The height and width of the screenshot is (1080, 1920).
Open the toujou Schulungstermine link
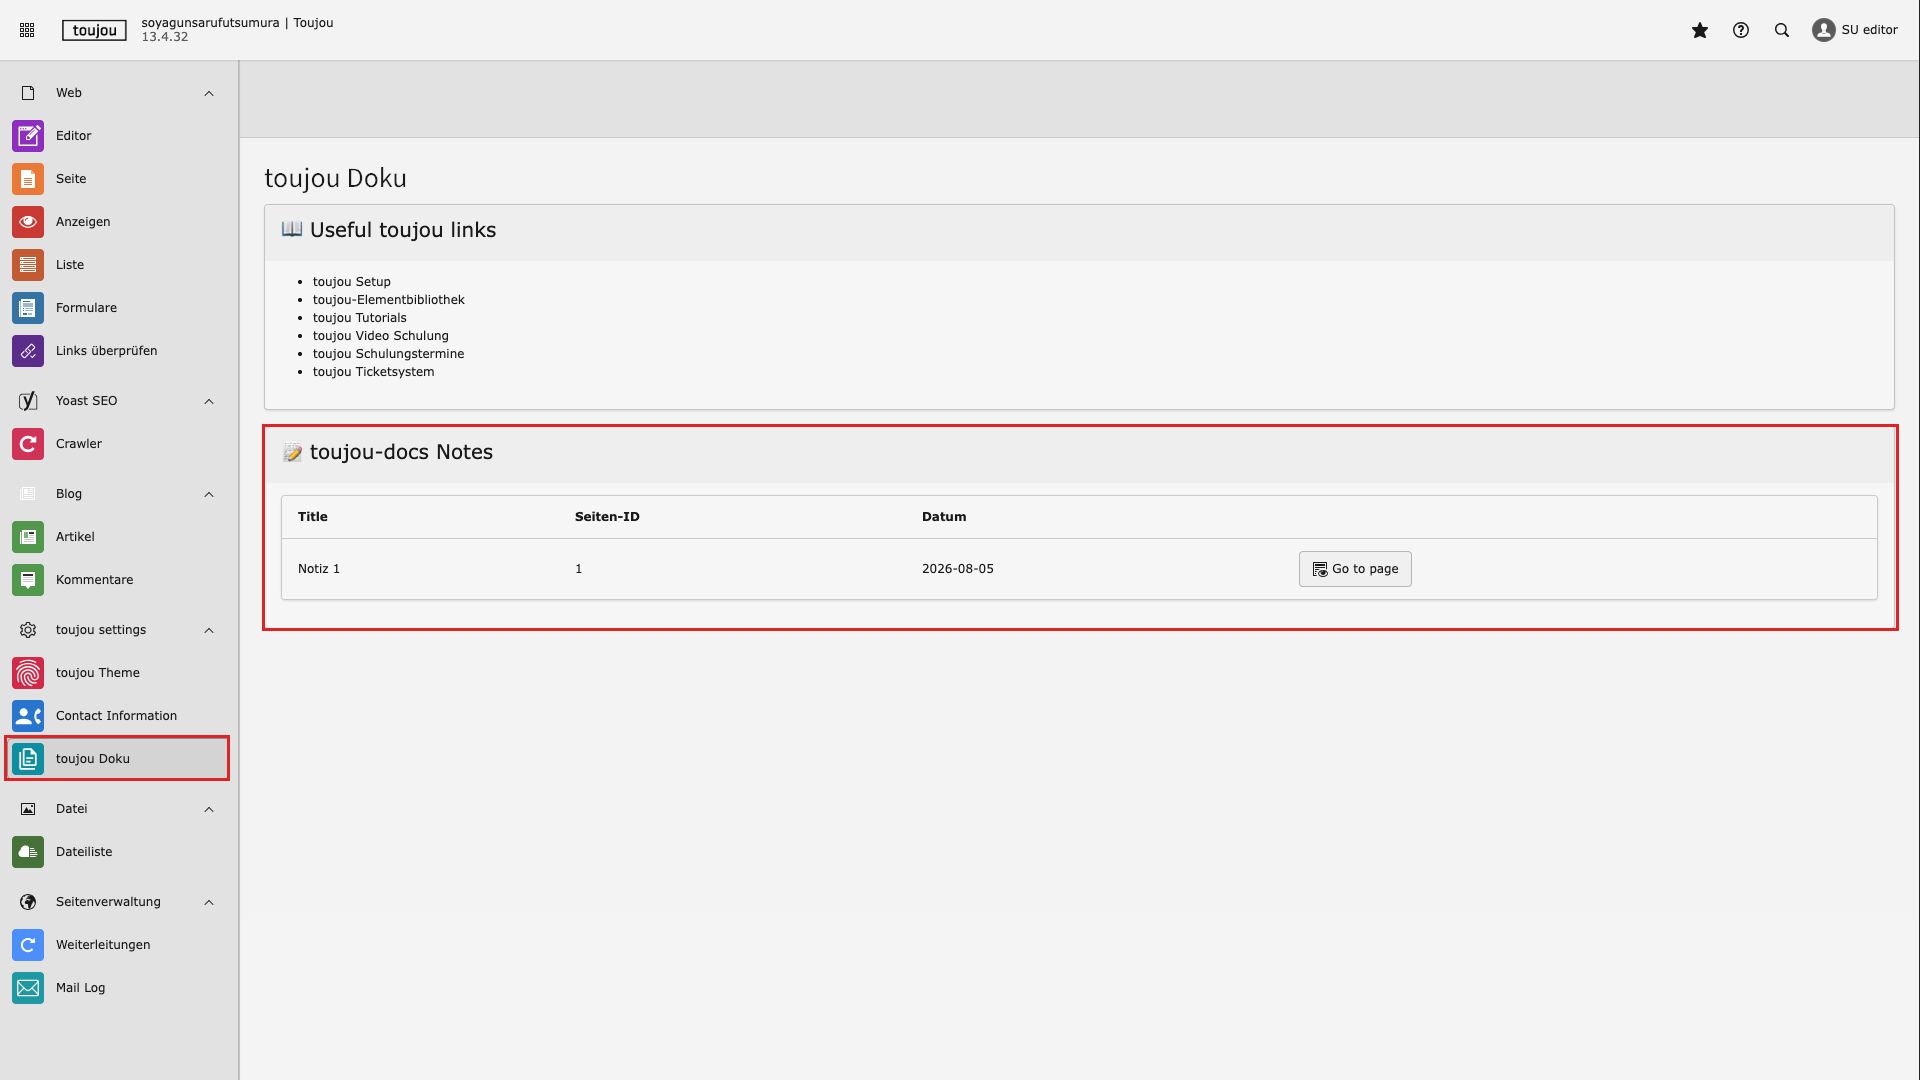pyautogui.click(x=389, y=354)
